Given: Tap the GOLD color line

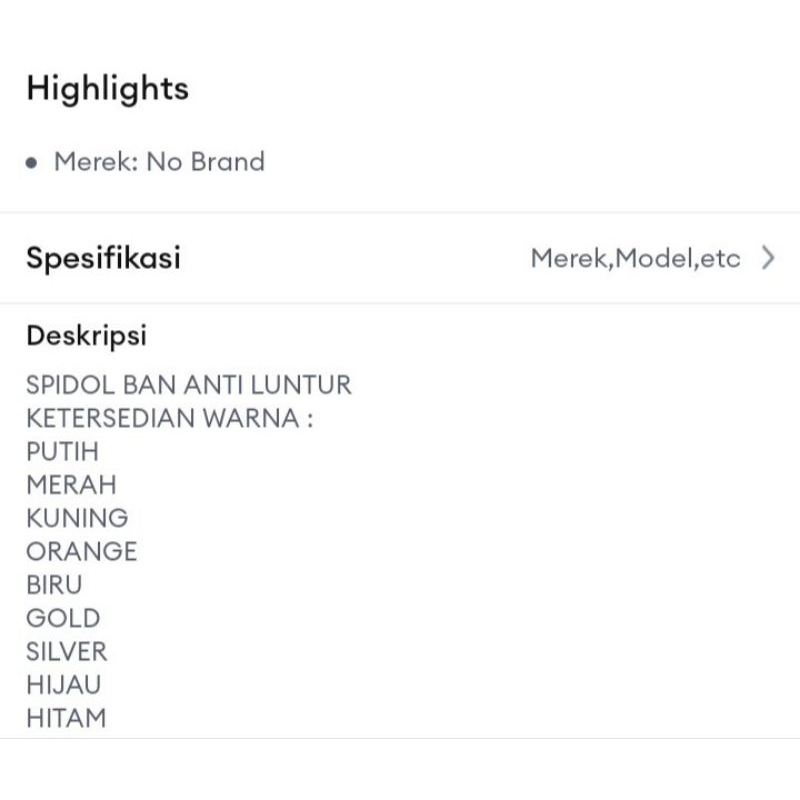Looking at the screenshot, I should click(x=63, y=618).
